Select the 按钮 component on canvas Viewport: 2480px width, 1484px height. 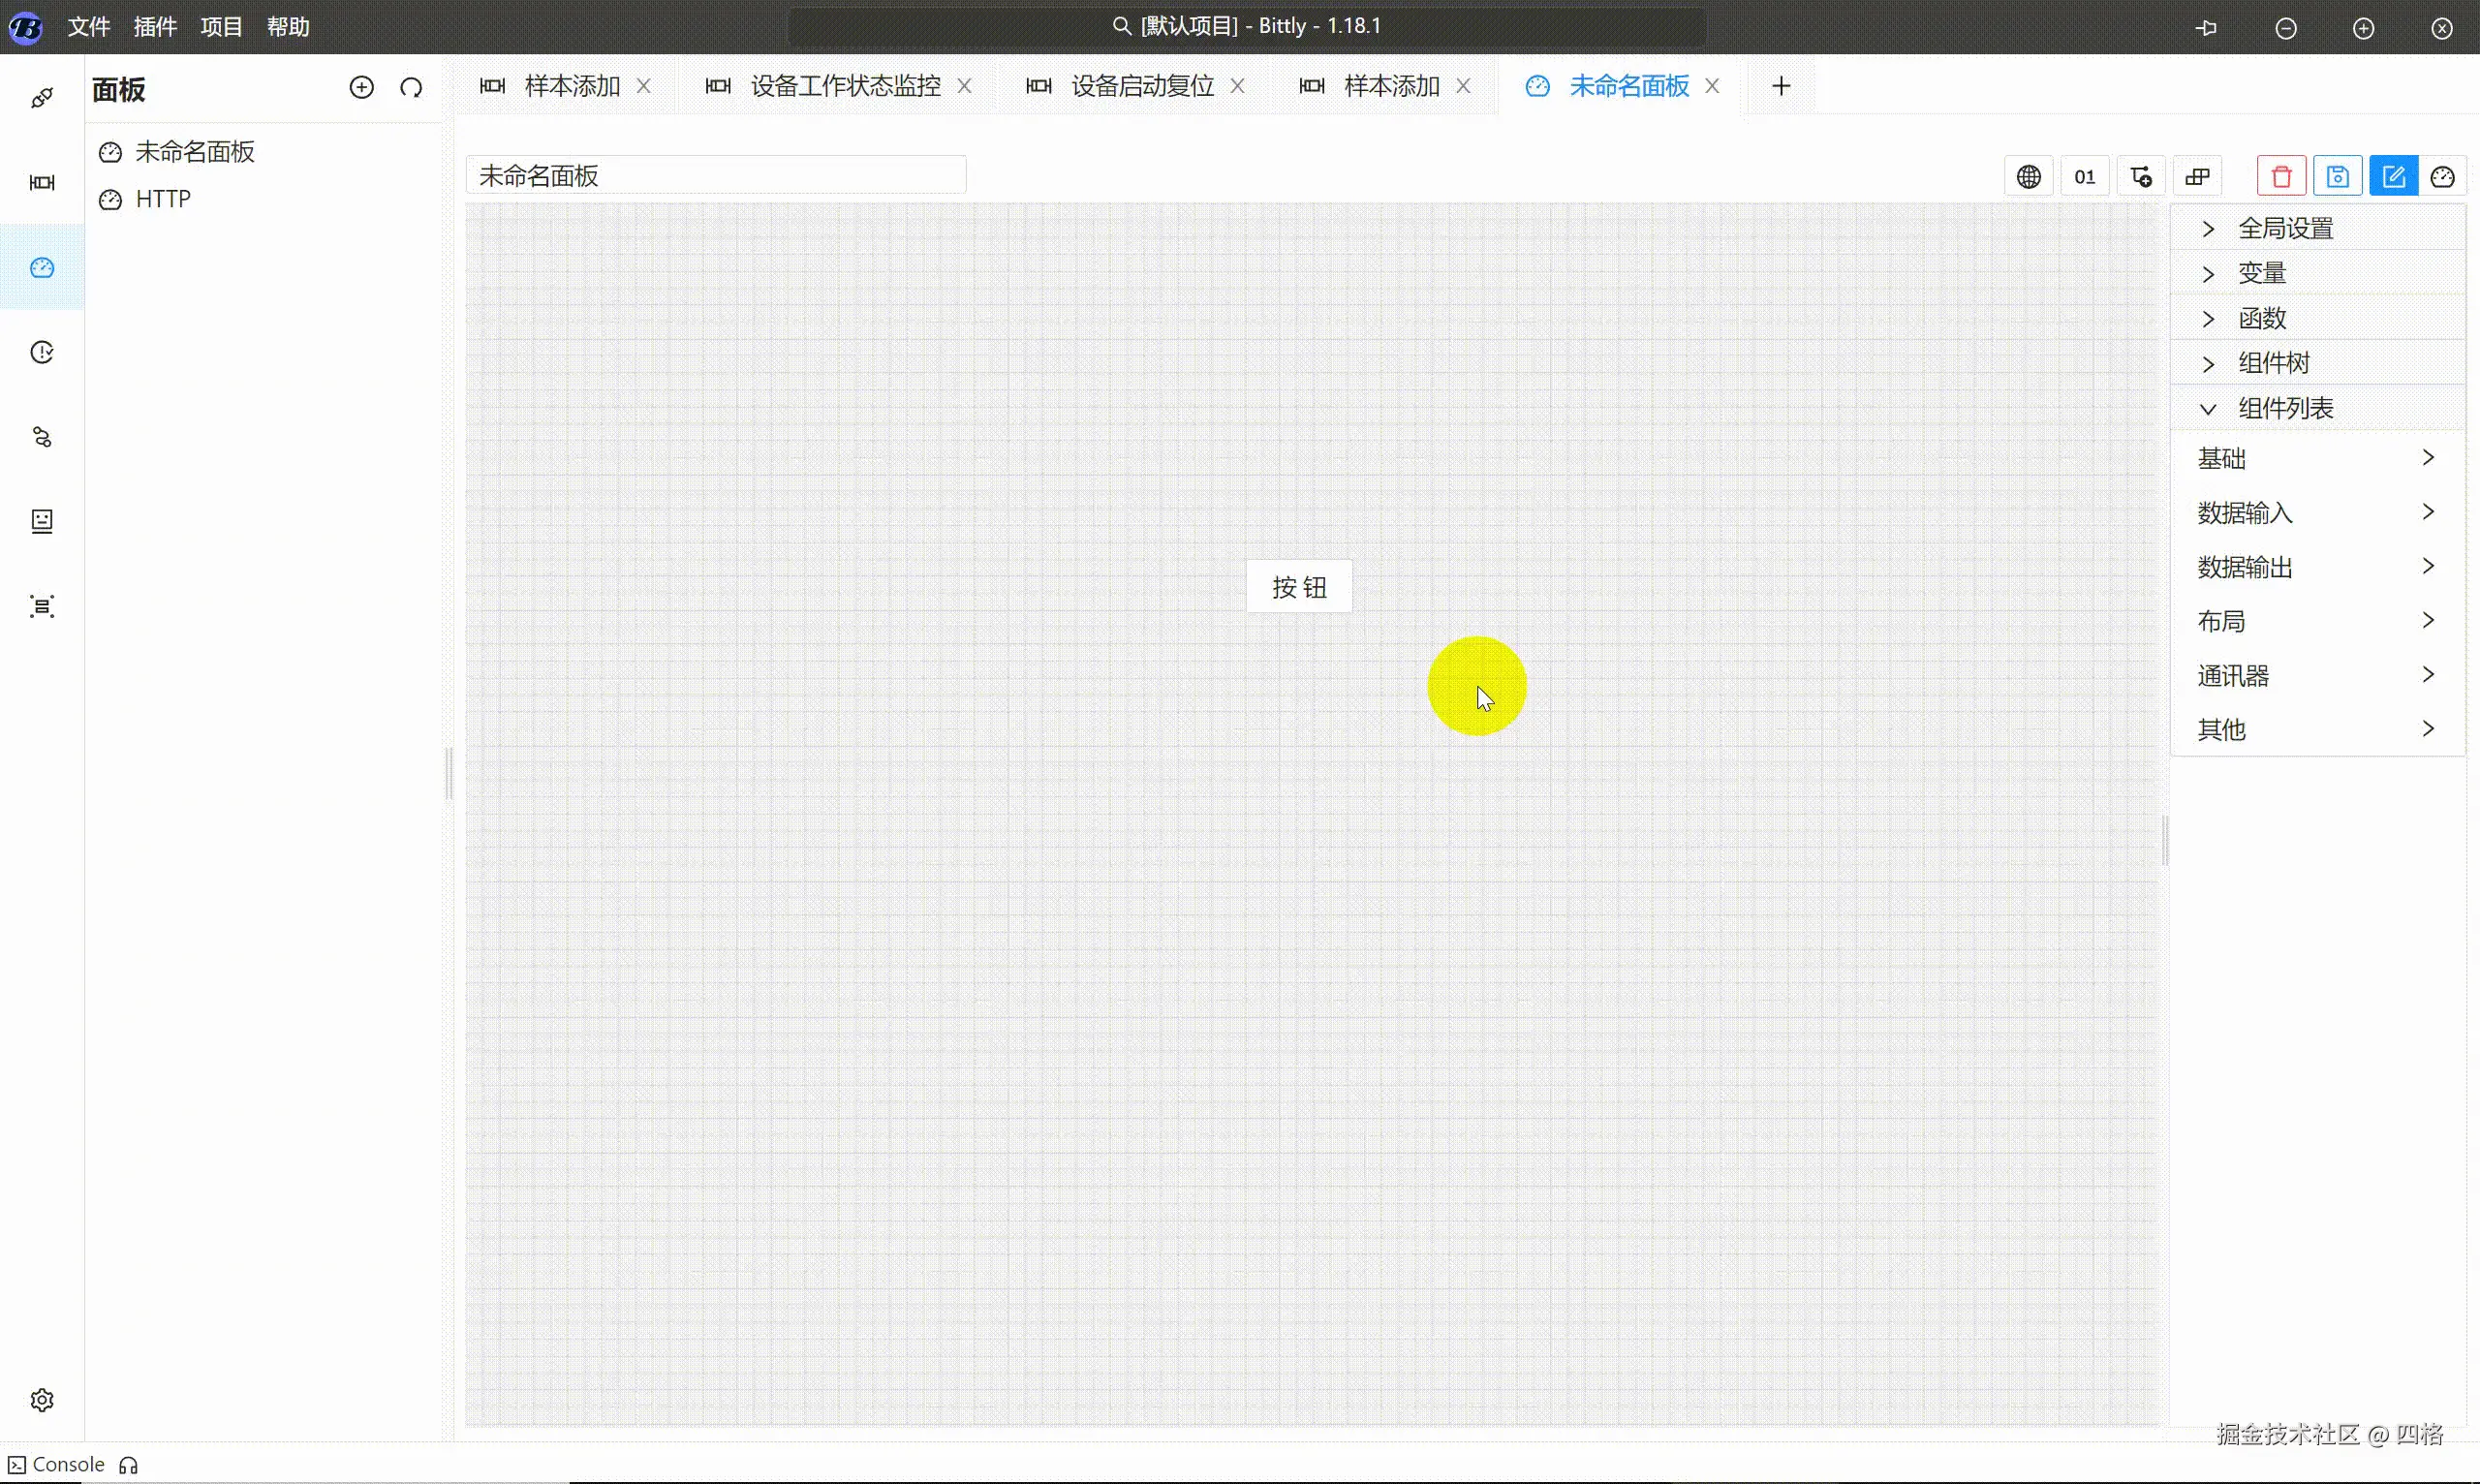tap(1299, 587)
